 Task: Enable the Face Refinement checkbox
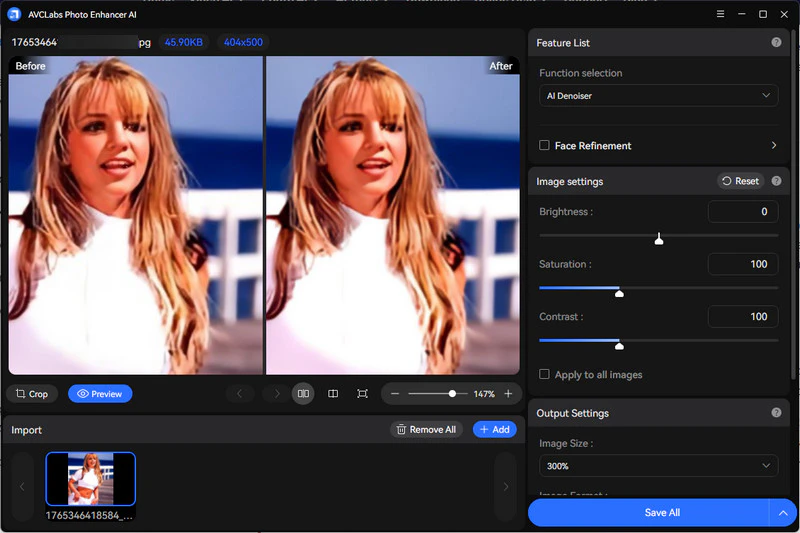click(x=544, y=145)
